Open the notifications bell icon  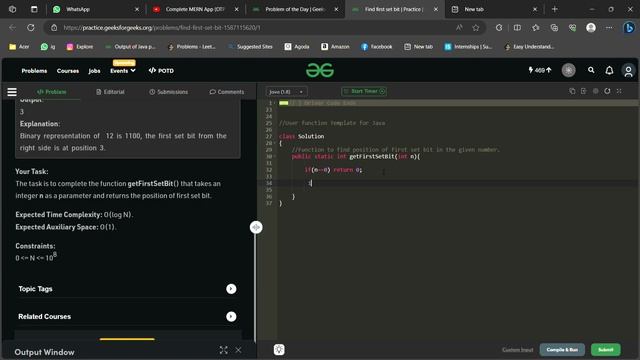[x=609, y=70]
